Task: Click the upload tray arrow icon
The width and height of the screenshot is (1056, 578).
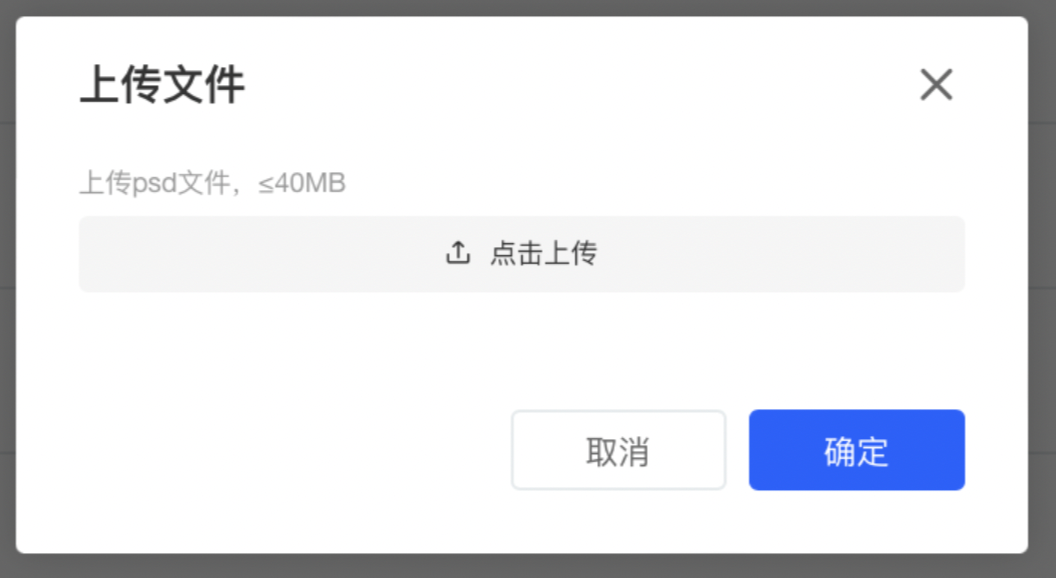Action: click(458, 253)
